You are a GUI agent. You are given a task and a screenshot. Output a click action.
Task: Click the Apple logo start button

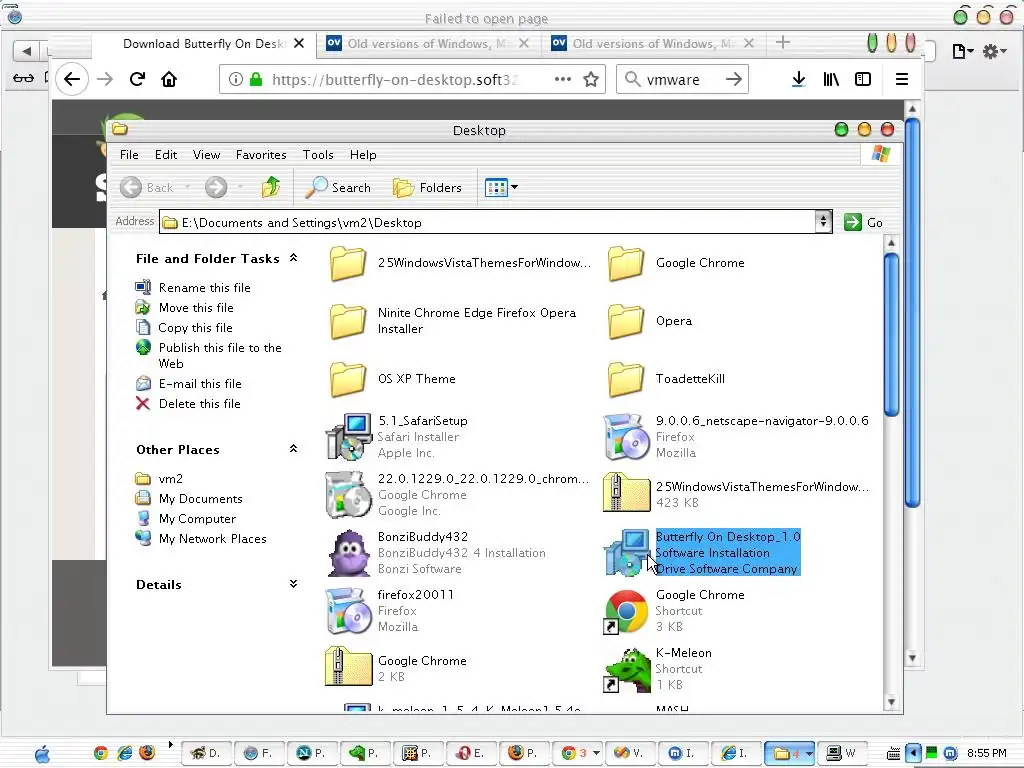coord(42,754)
